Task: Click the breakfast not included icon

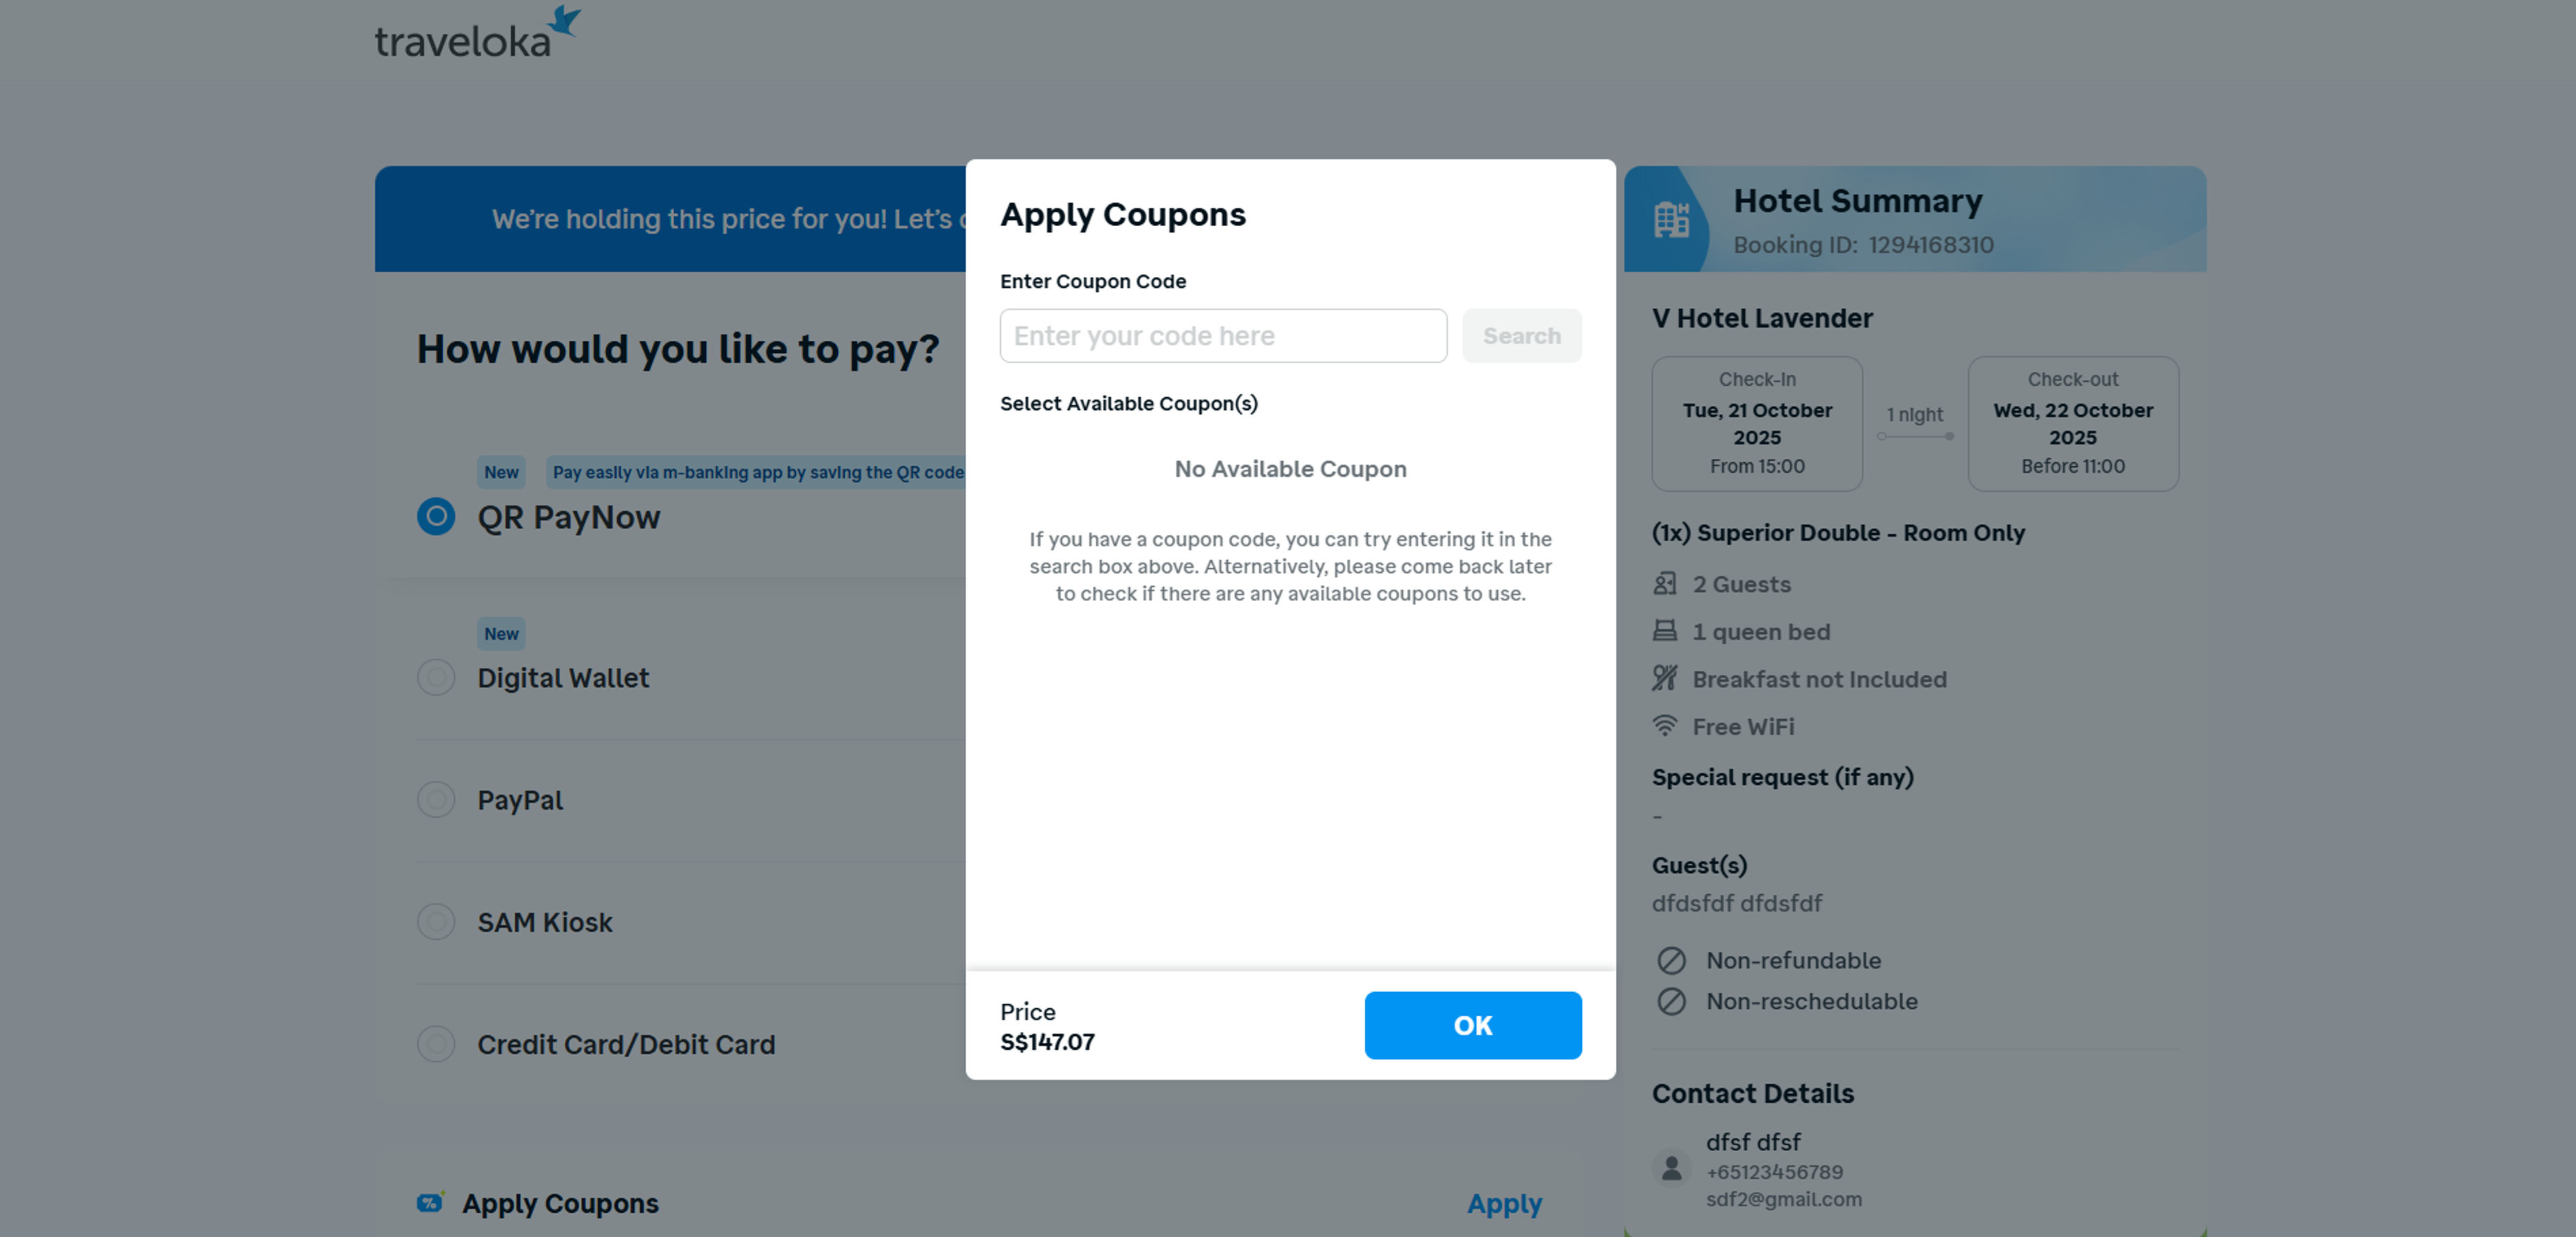Action: pyautogui.click(x=1665, y=679)
